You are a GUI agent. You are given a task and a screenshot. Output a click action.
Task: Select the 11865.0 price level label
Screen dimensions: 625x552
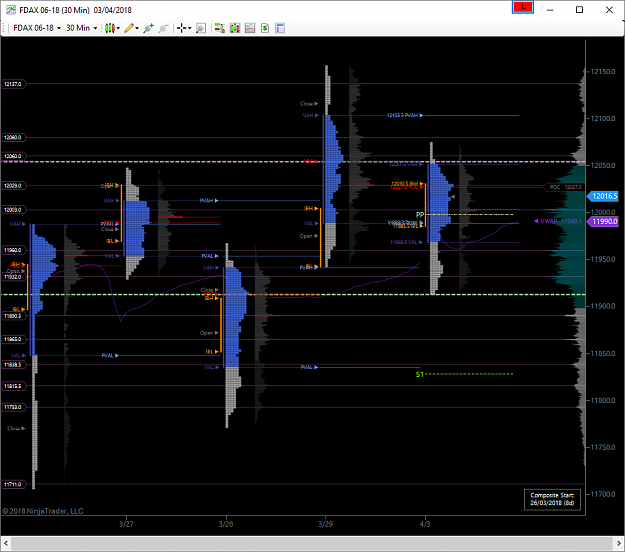coord(14,340)
